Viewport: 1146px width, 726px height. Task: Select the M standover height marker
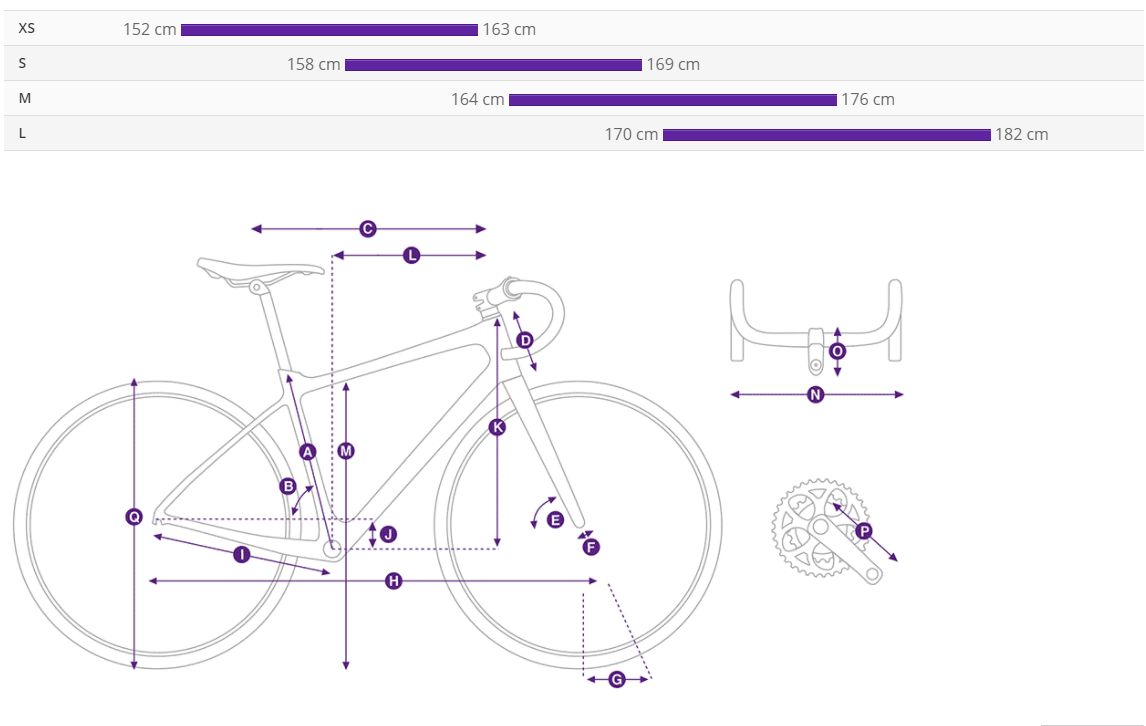346,451
